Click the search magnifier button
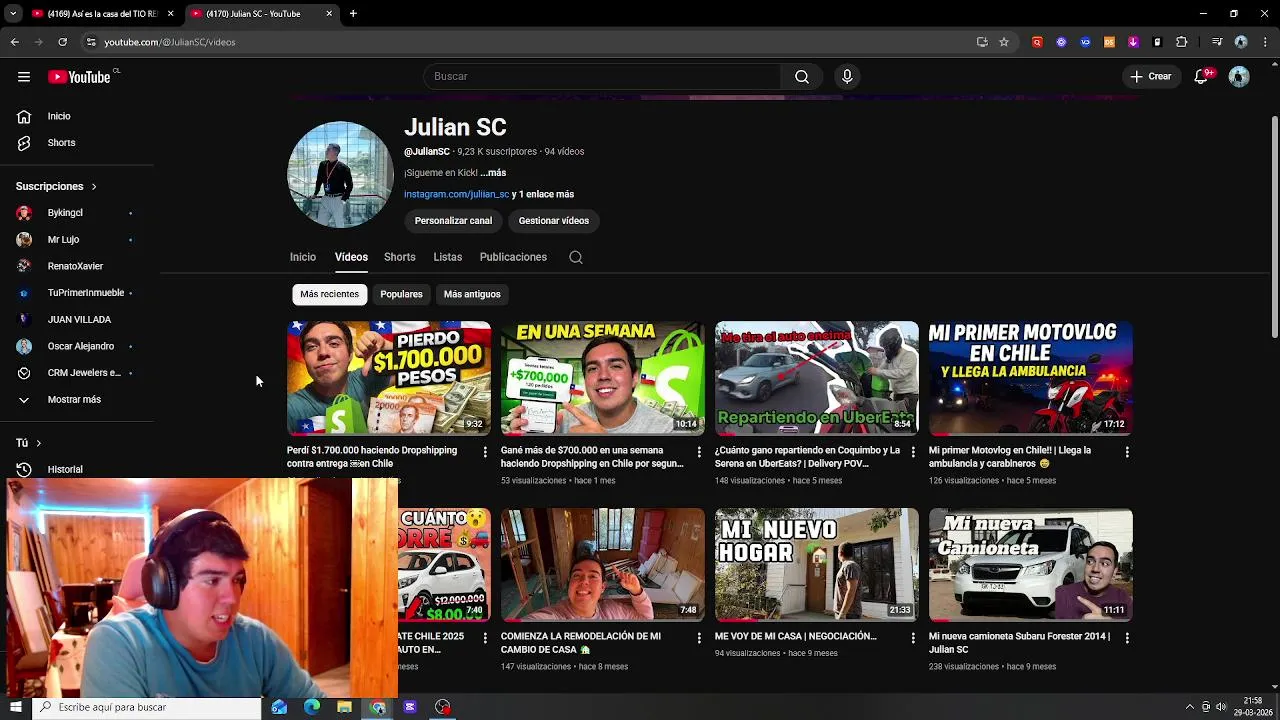The width and height of the screenshot is (1280, 720). [x=802, y=77]
